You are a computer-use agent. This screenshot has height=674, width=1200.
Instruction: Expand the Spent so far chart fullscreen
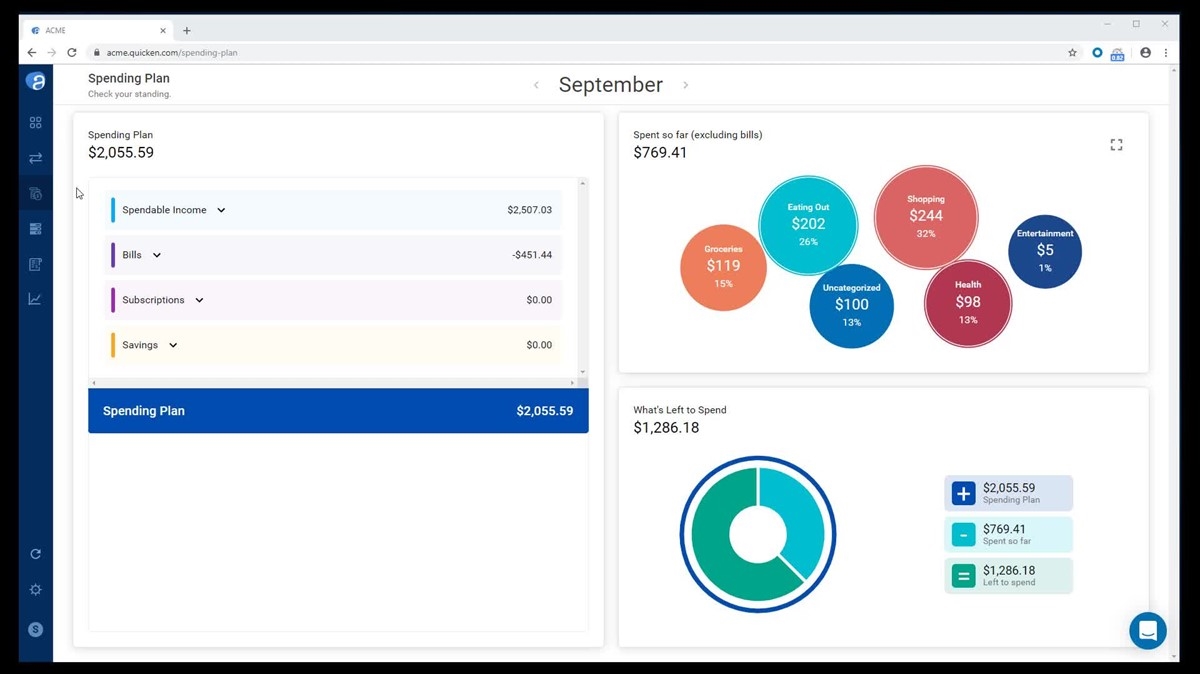1116,145
